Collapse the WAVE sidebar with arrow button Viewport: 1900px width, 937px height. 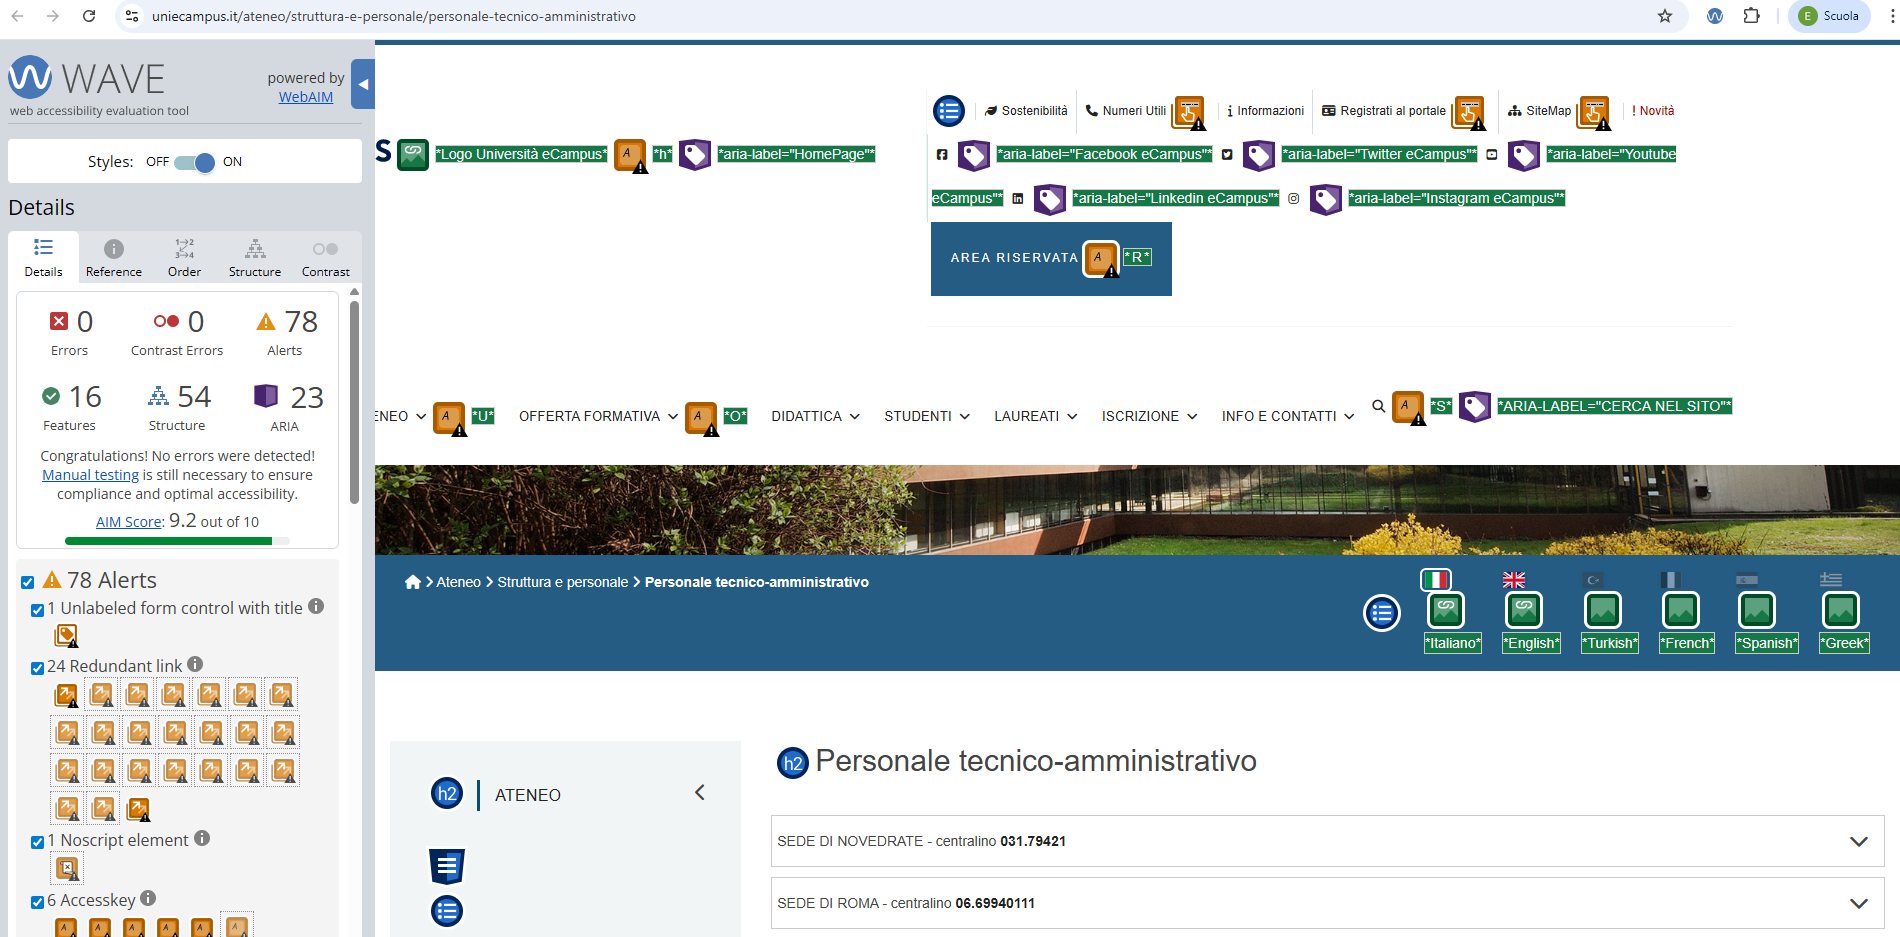click(x=364, y=85)
